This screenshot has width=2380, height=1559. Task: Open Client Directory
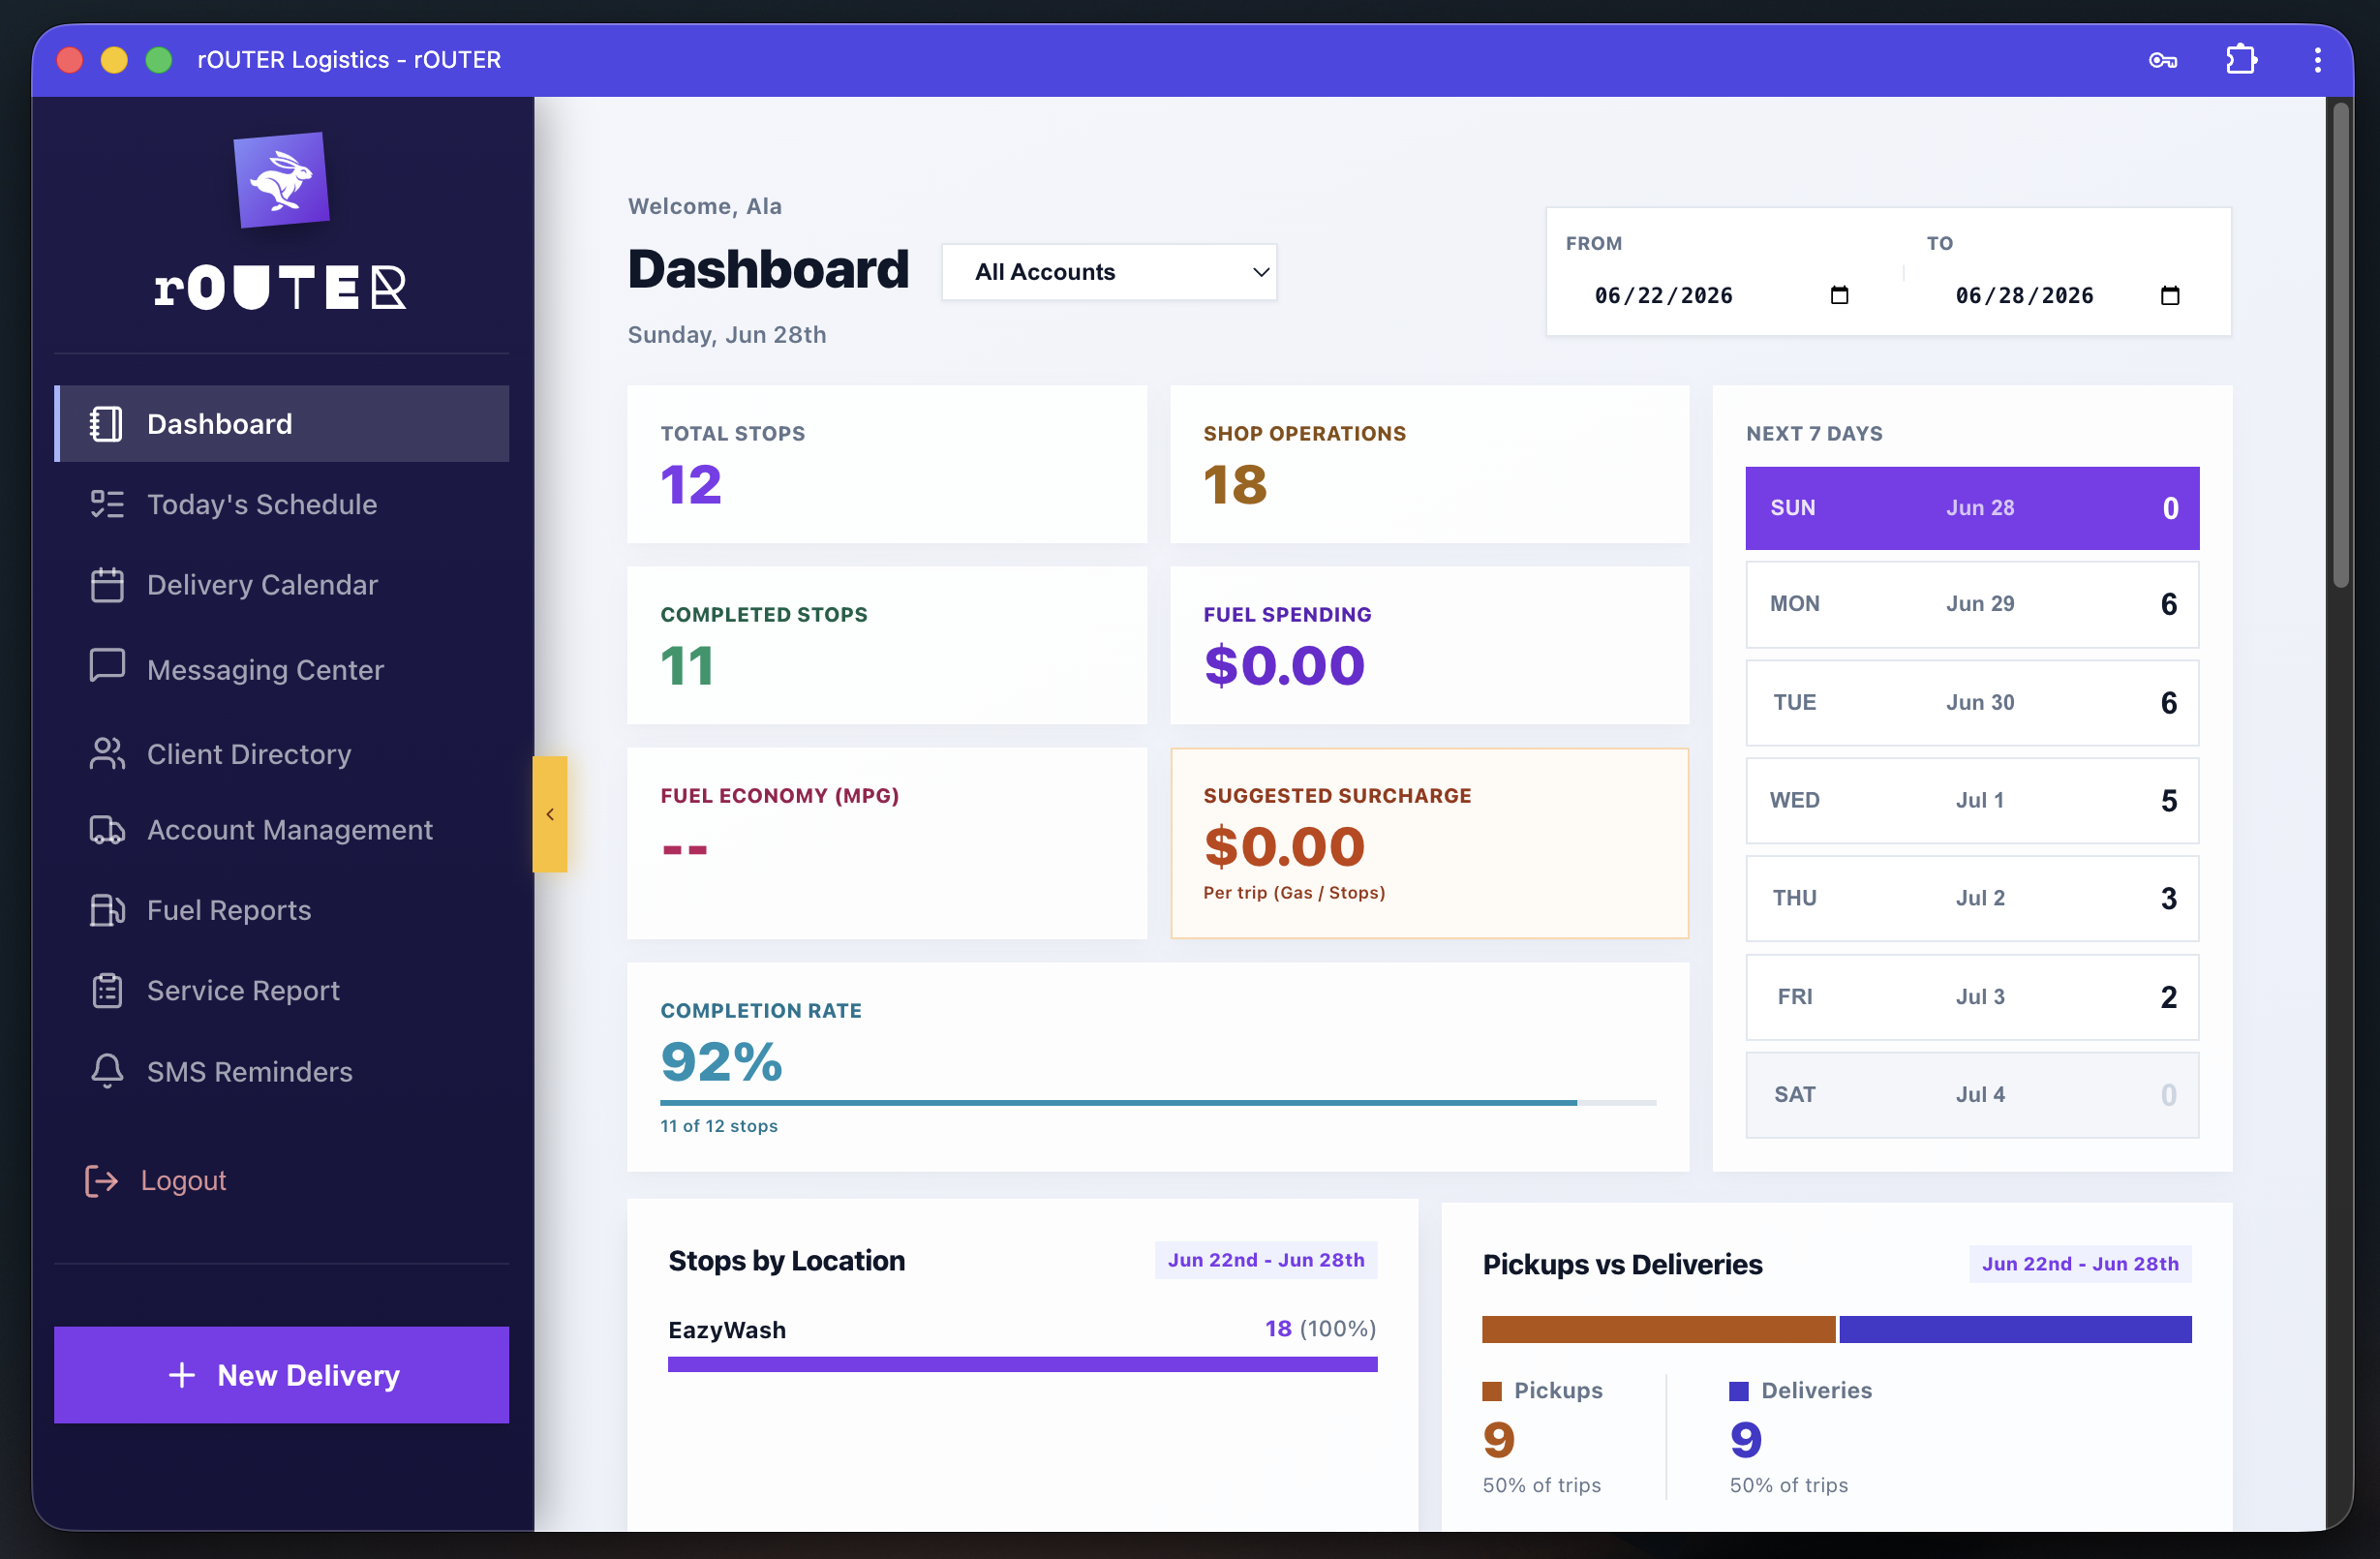(x=281, y=754)
